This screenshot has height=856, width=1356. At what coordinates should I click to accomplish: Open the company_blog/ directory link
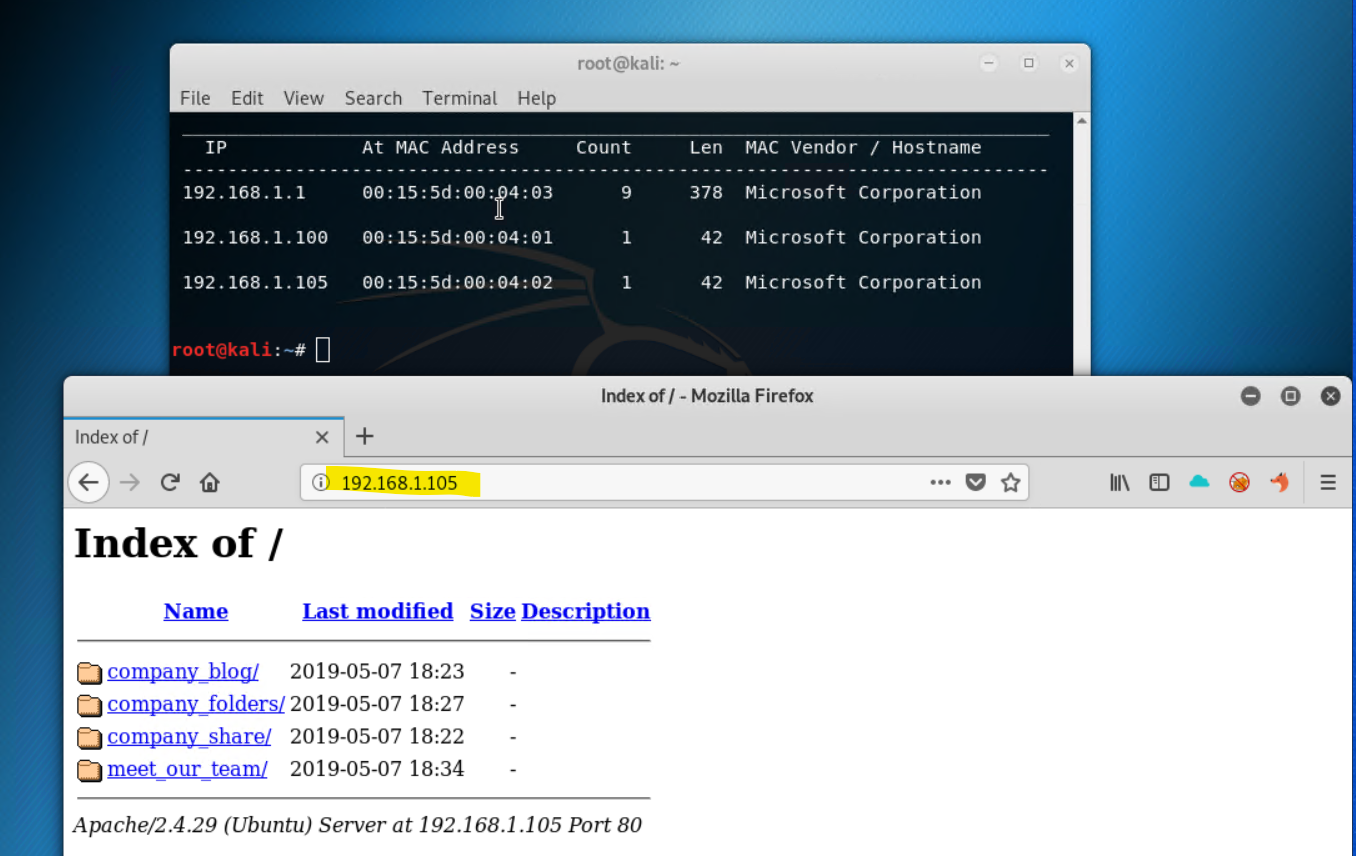click(183, 671)
